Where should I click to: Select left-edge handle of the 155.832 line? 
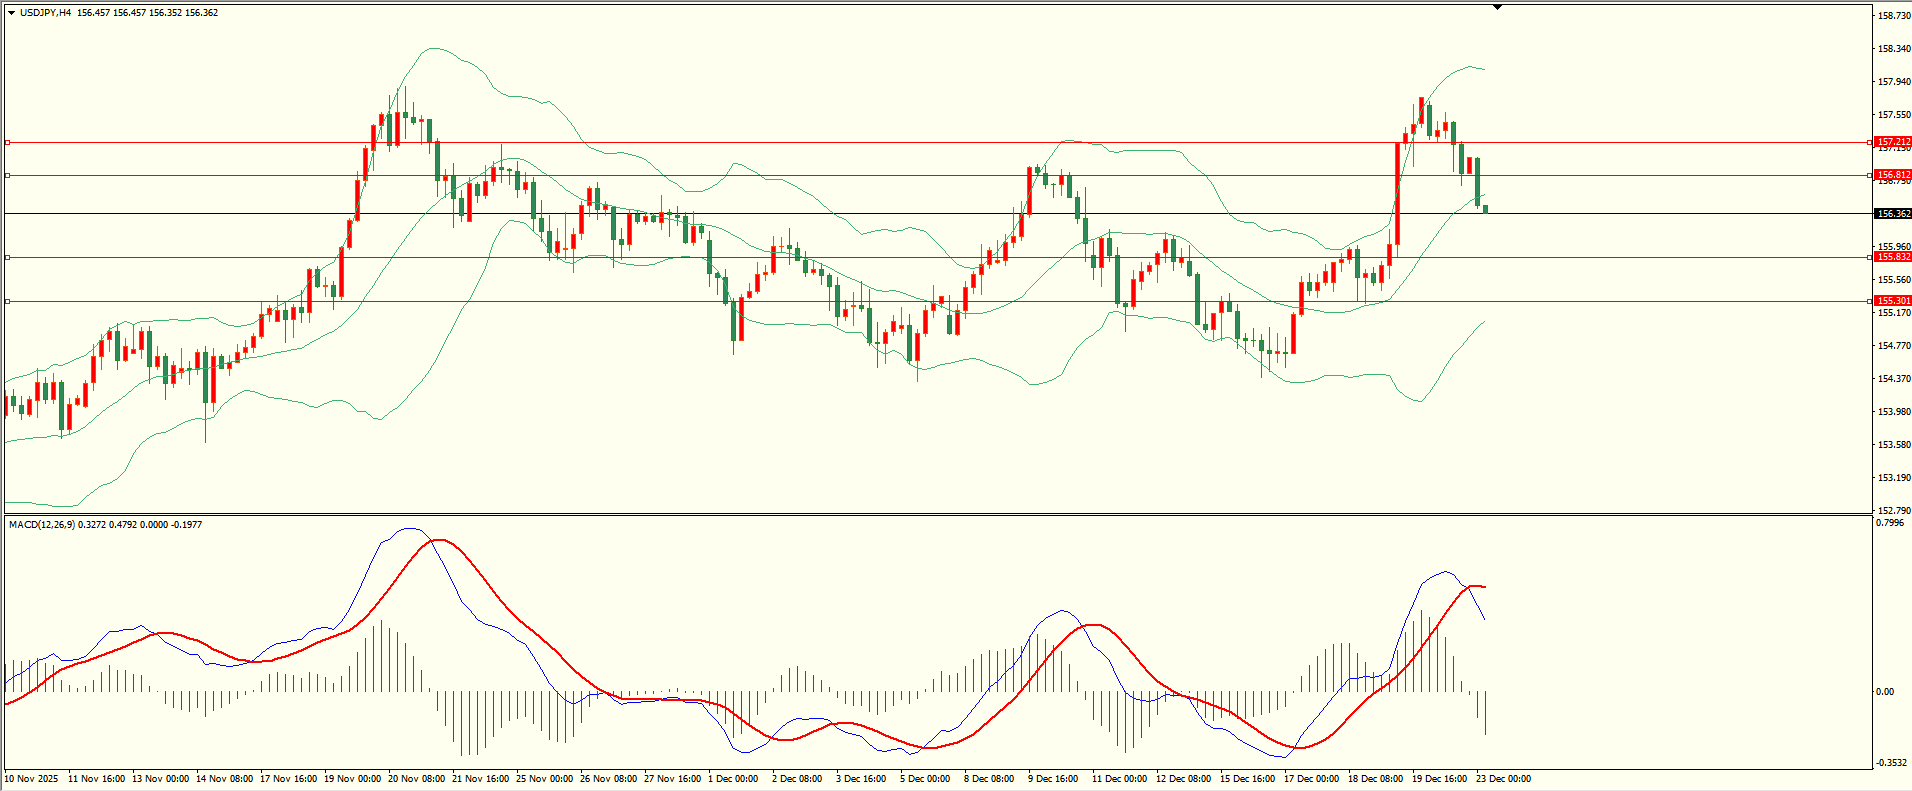(8, 257)
